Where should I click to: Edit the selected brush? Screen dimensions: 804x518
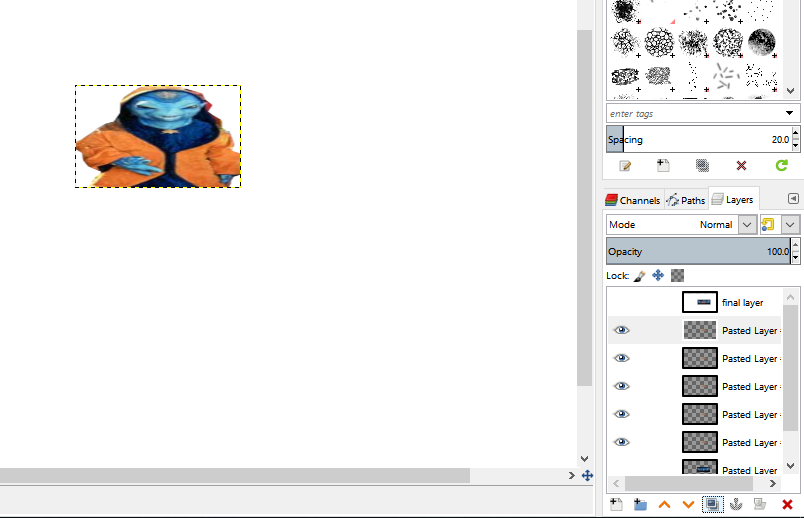pos(625,166)
